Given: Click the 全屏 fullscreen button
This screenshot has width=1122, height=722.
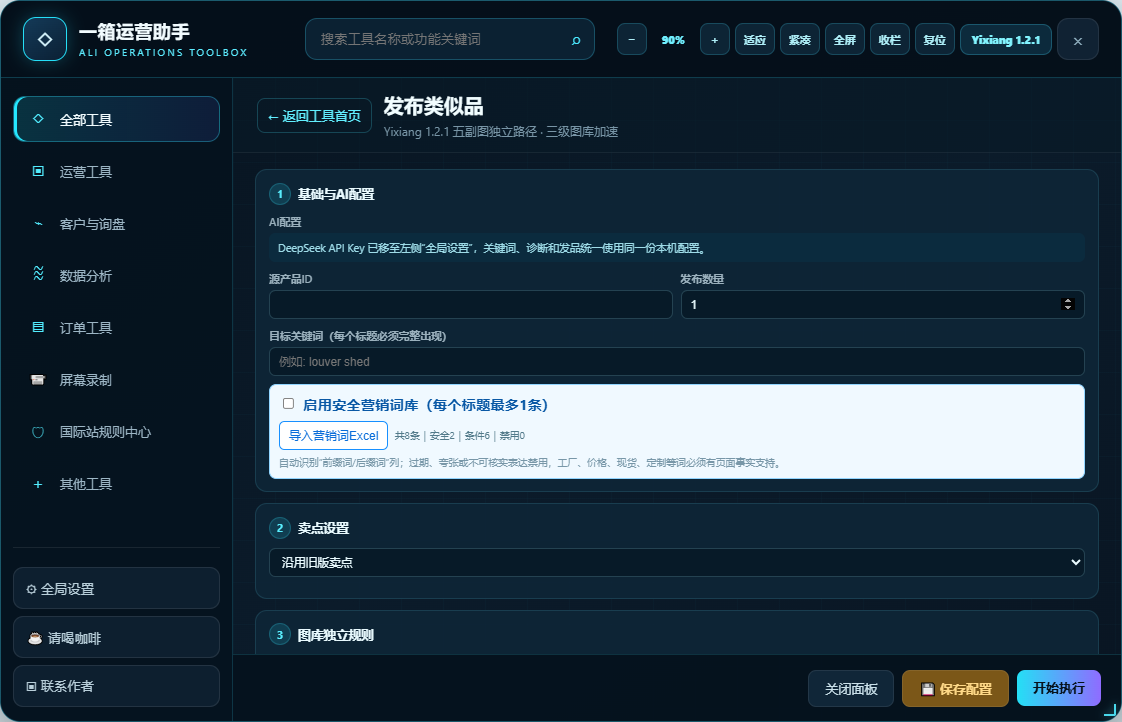Looking at the screenshot, I should tap(844, 39).
